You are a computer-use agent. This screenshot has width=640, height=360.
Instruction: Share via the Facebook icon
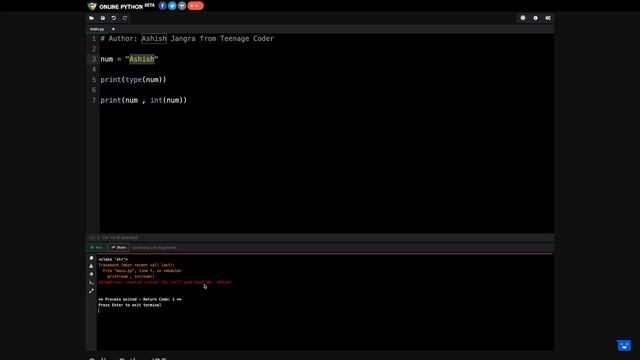162,6
